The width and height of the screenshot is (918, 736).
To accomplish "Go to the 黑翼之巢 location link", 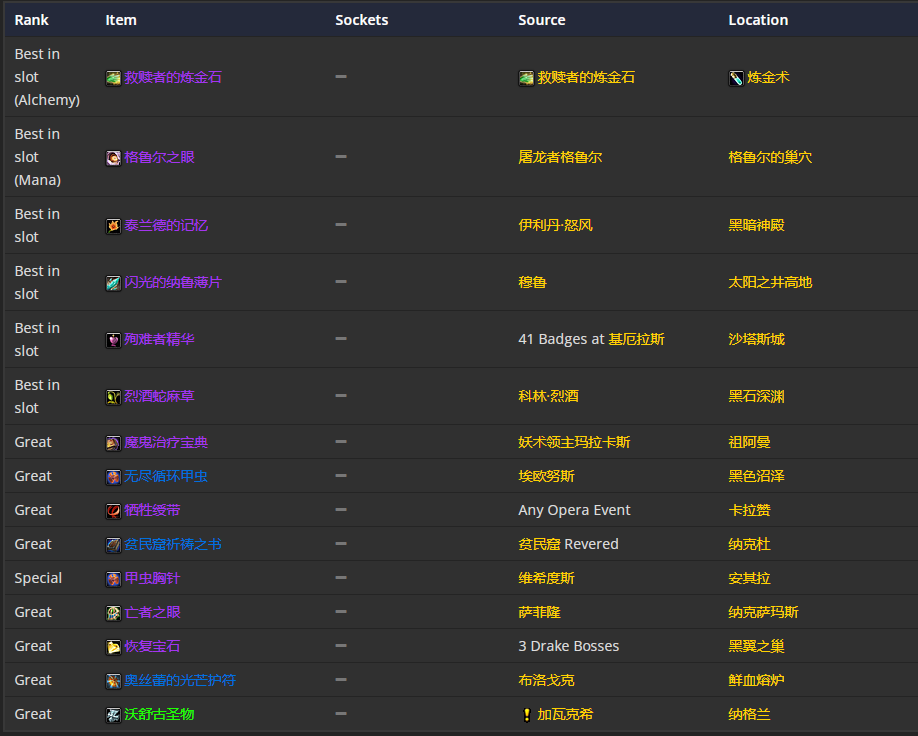I will [756, 646].
